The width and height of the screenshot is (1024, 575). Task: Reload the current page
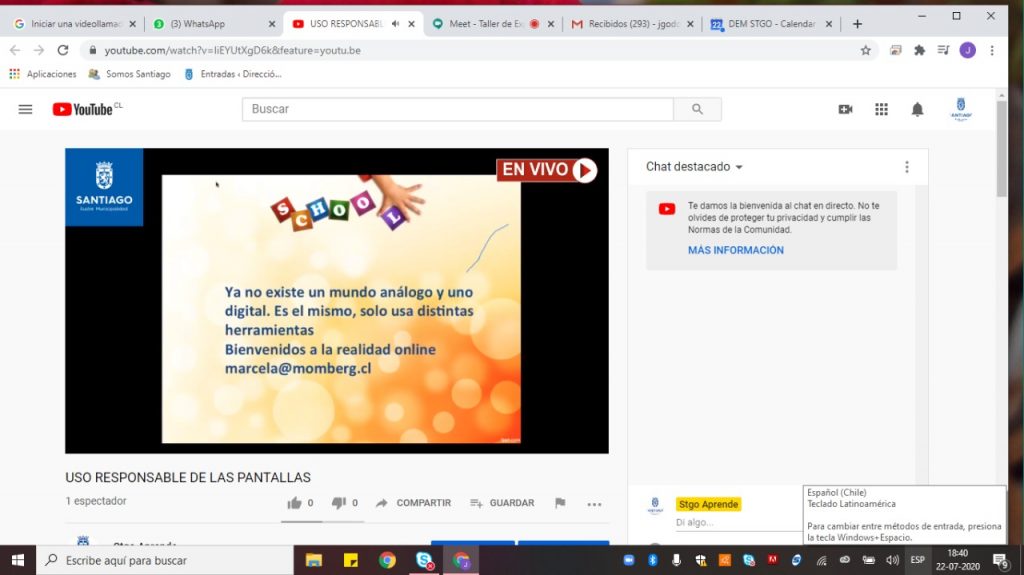tap(63, 50)
